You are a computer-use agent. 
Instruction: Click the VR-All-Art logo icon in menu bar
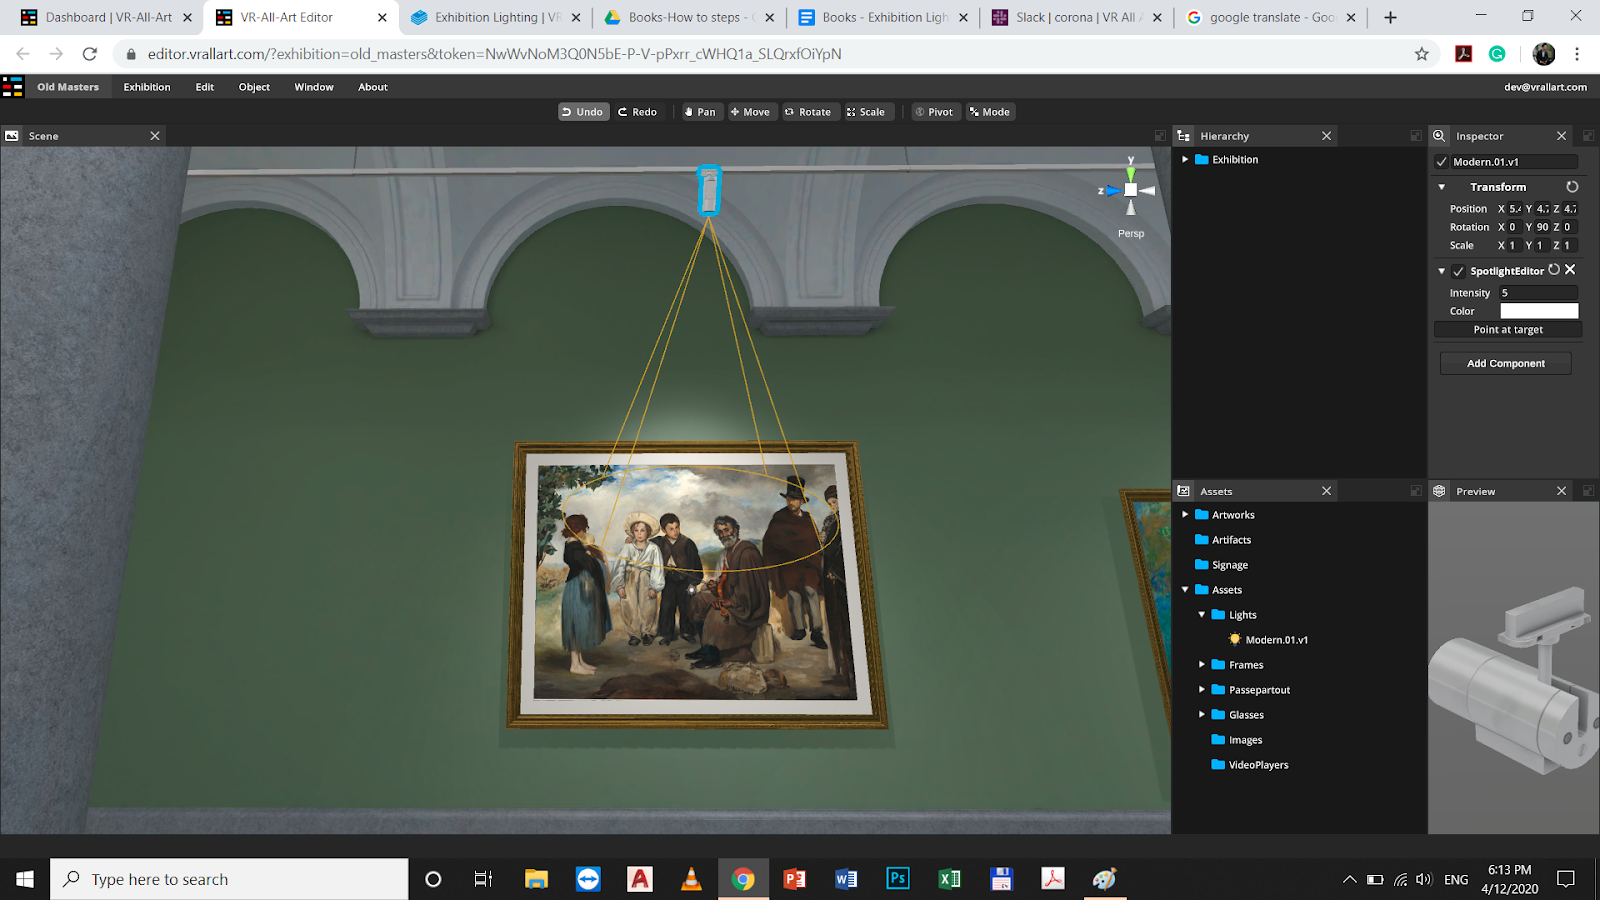tap(13, 87)
